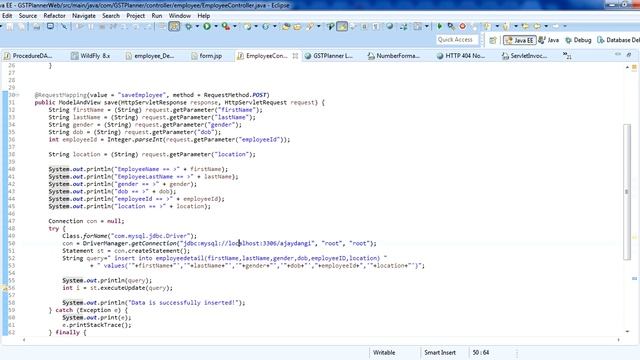Show hidden editor tabs list »21

point(567,56)
